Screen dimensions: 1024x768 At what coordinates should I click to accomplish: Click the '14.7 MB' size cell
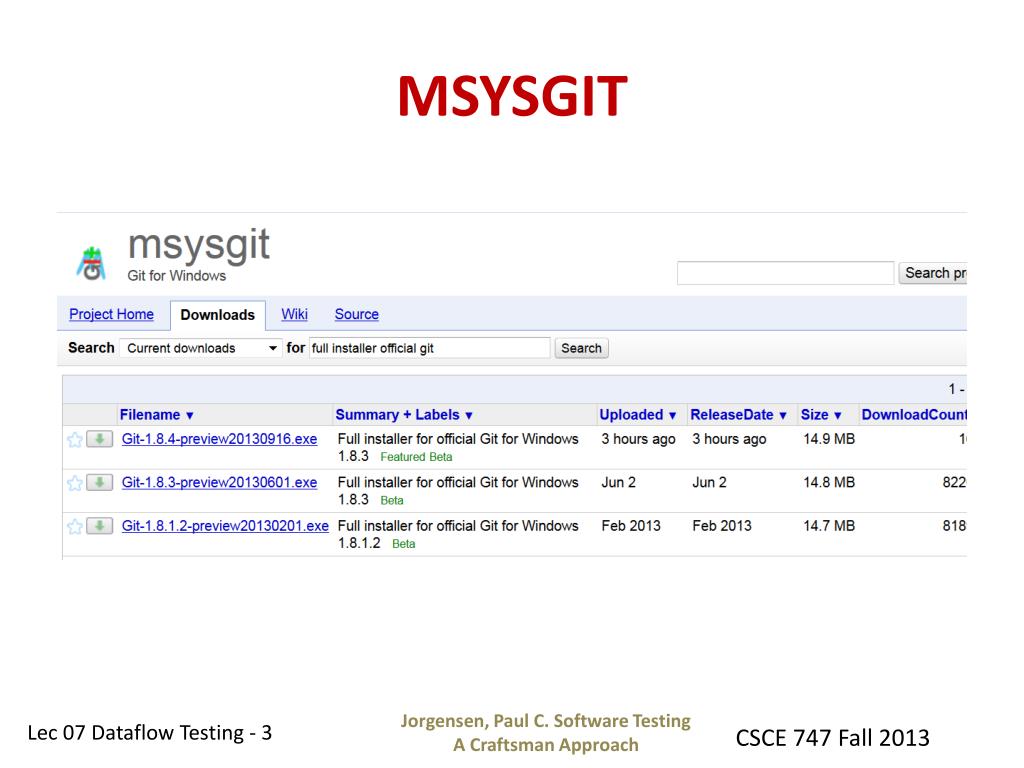[829, 526]
